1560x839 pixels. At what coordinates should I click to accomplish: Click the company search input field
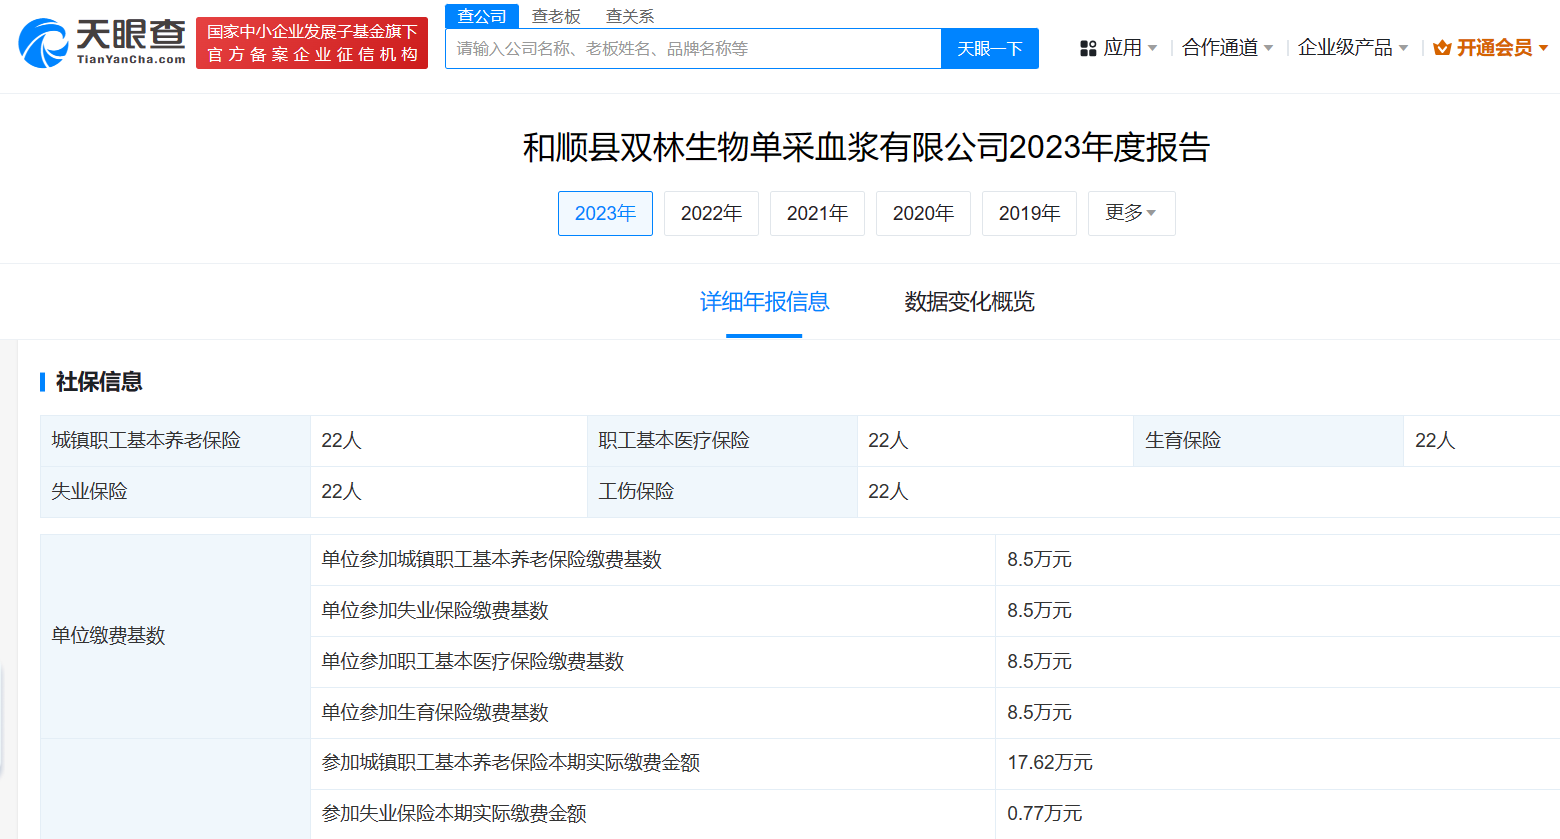pos(695,47)
